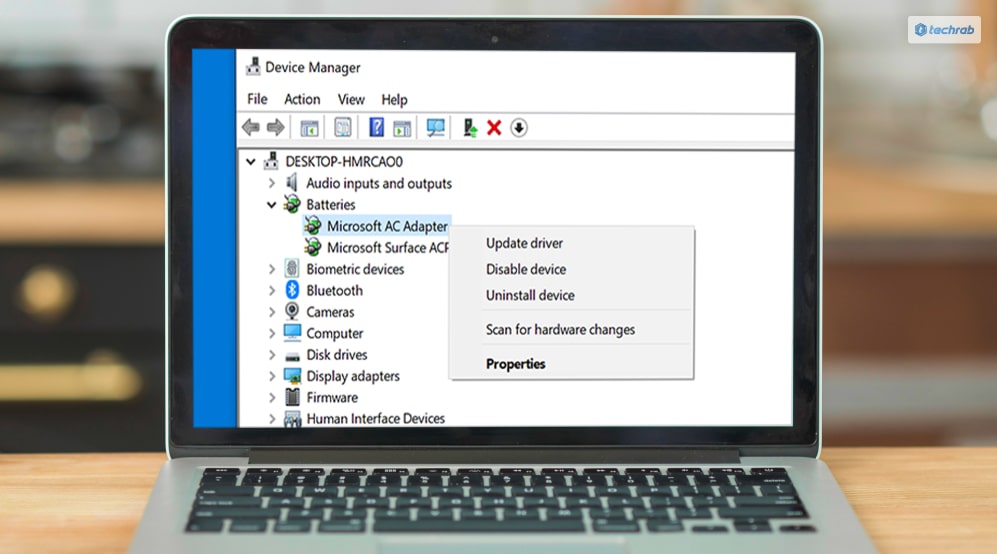Choose Scan for hardware changes menu entry

point(560,329)
